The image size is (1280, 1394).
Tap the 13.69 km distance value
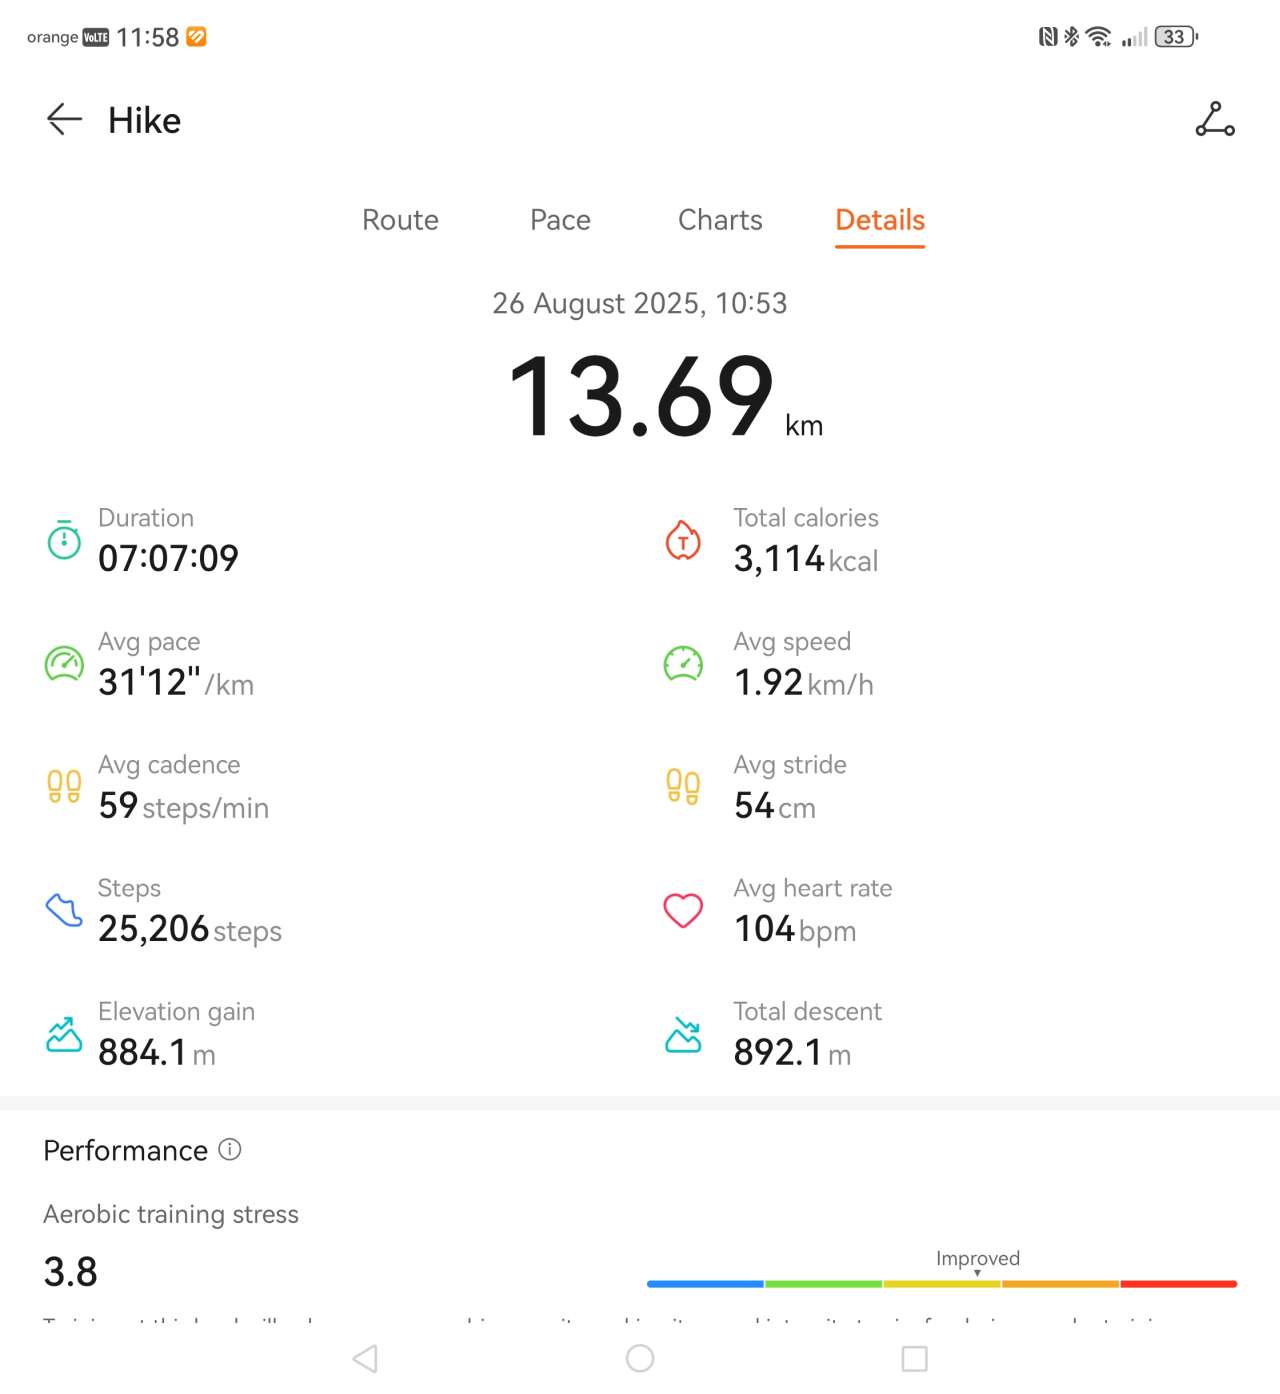tap(642, 398)
